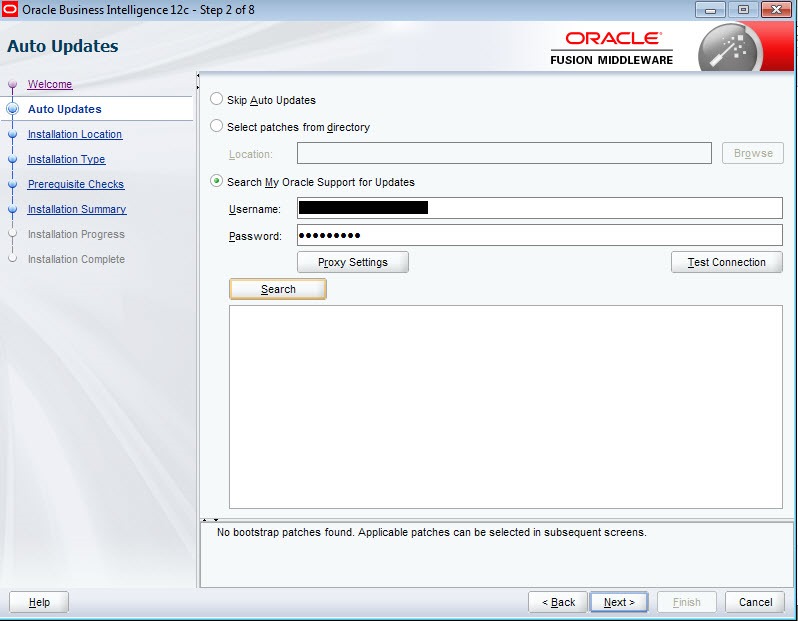The height and width of the screenshot is (621, 798).
Task: Select the Auto Updates step in sidebar
Action: tap(65, 109)
